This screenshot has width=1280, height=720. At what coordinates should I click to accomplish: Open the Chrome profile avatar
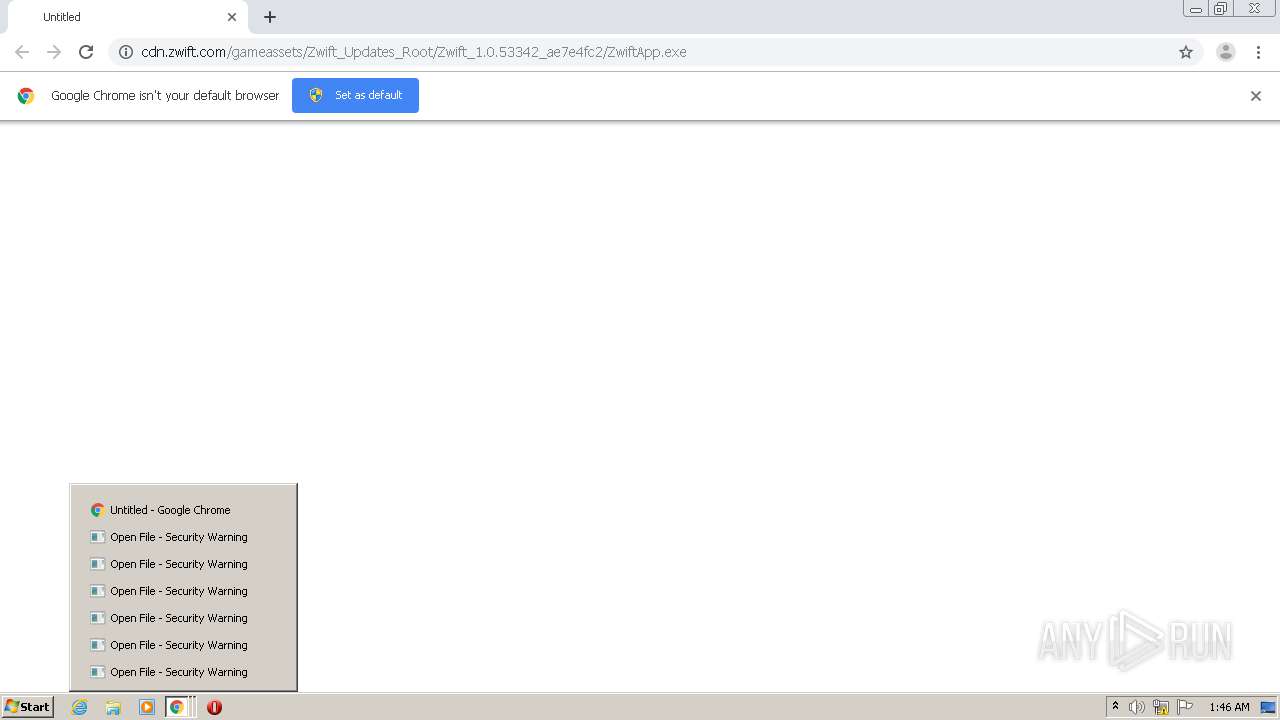[1225, 52]
